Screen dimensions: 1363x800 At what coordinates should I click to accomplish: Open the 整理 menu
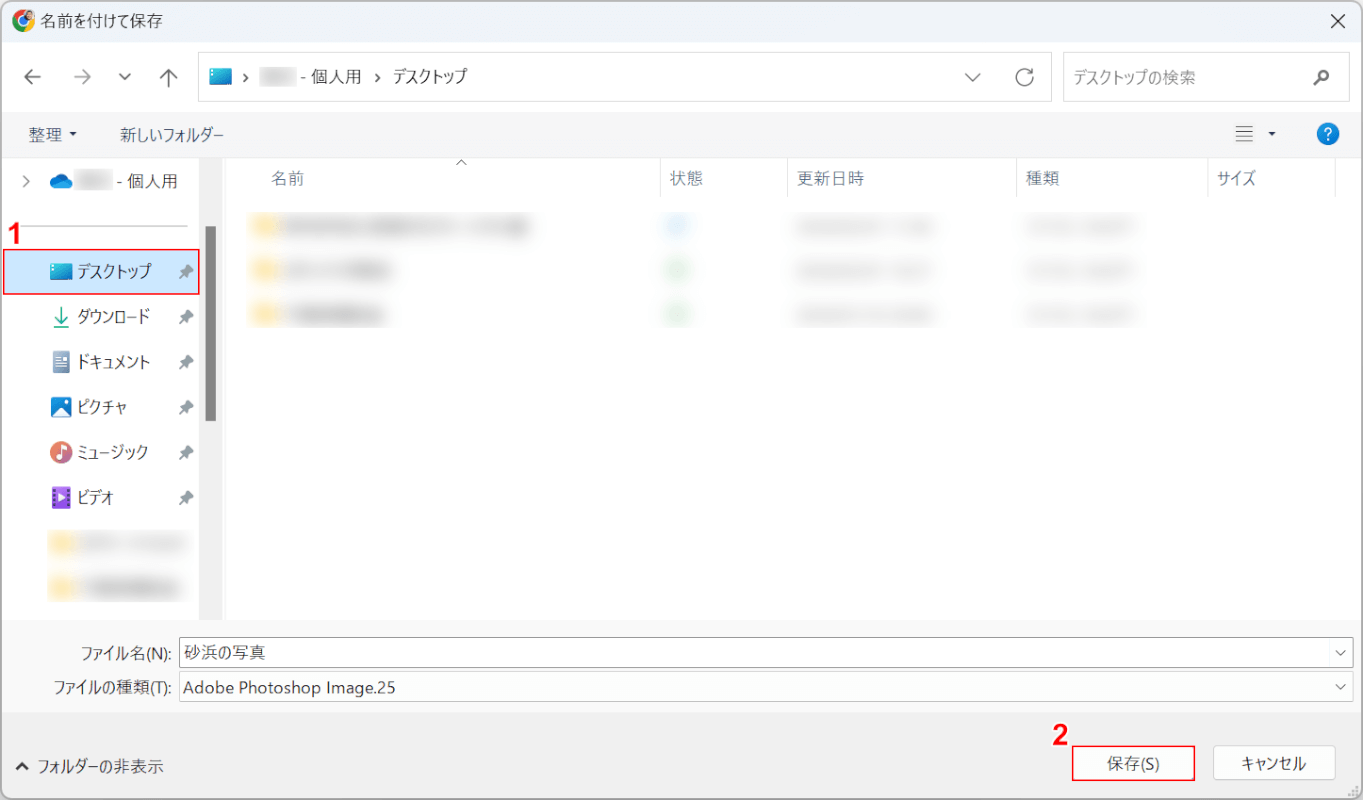(x=53, y=134)
